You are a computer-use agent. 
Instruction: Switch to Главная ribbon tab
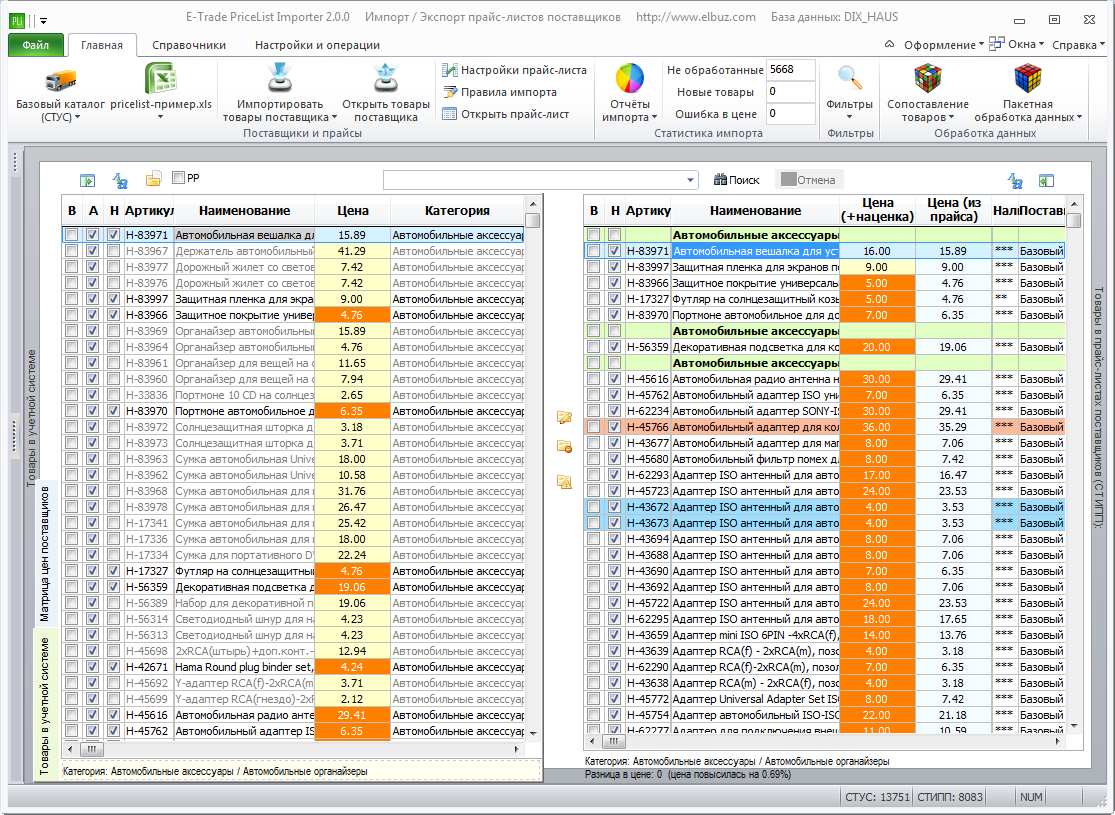[102, 45]
